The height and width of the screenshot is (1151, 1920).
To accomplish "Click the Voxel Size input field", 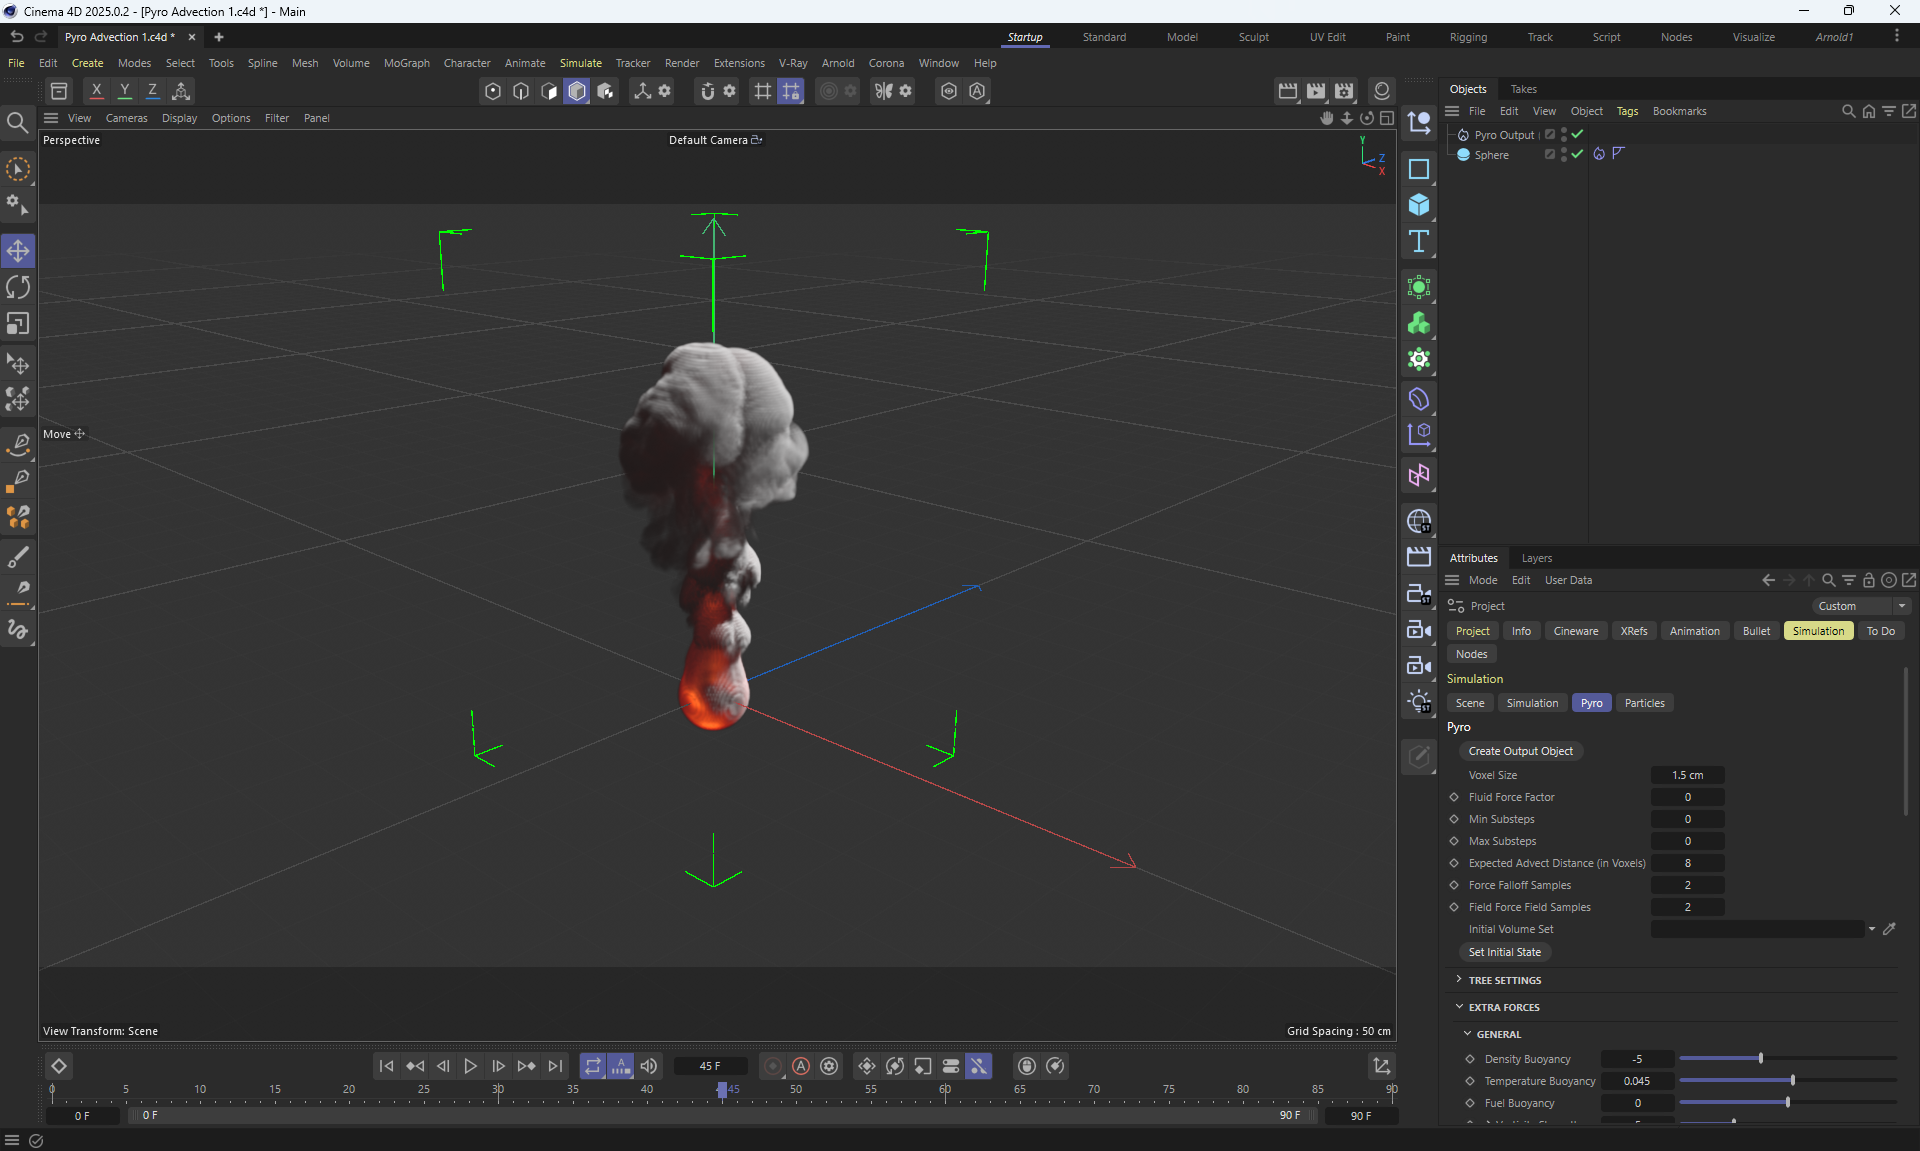I will click(1687, 775).
